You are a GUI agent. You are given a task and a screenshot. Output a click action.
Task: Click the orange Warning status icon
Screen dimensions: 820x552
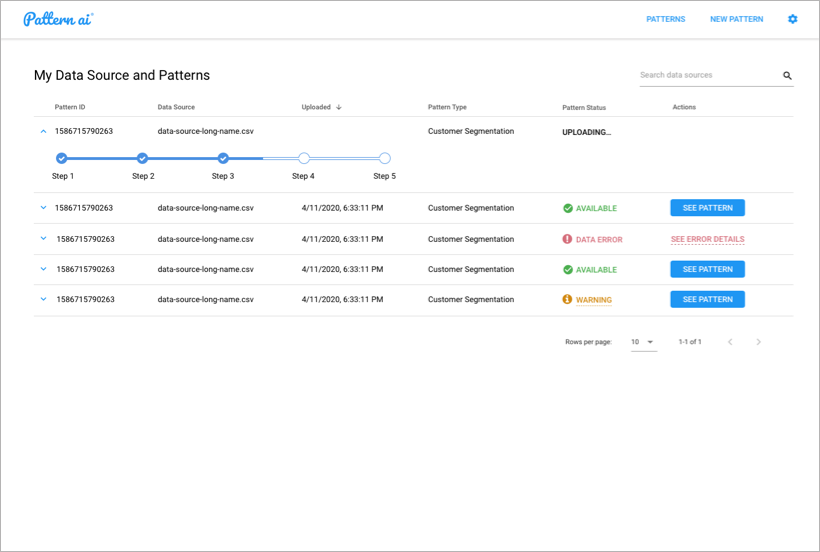(x=567, y=300)
